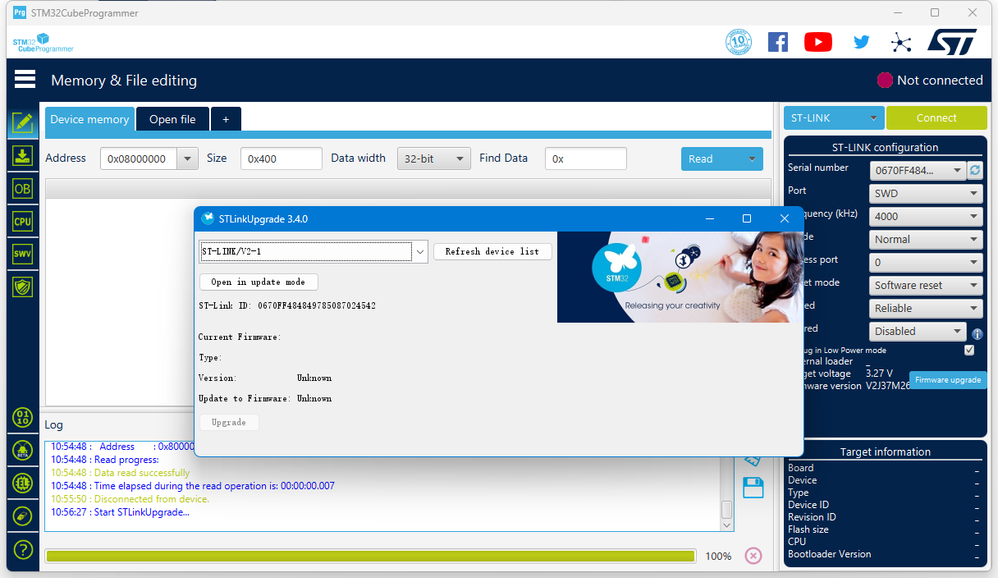The image size is (998, 578).
Task: Switch to the Open file tab
Action: click(x=172, y=119)
